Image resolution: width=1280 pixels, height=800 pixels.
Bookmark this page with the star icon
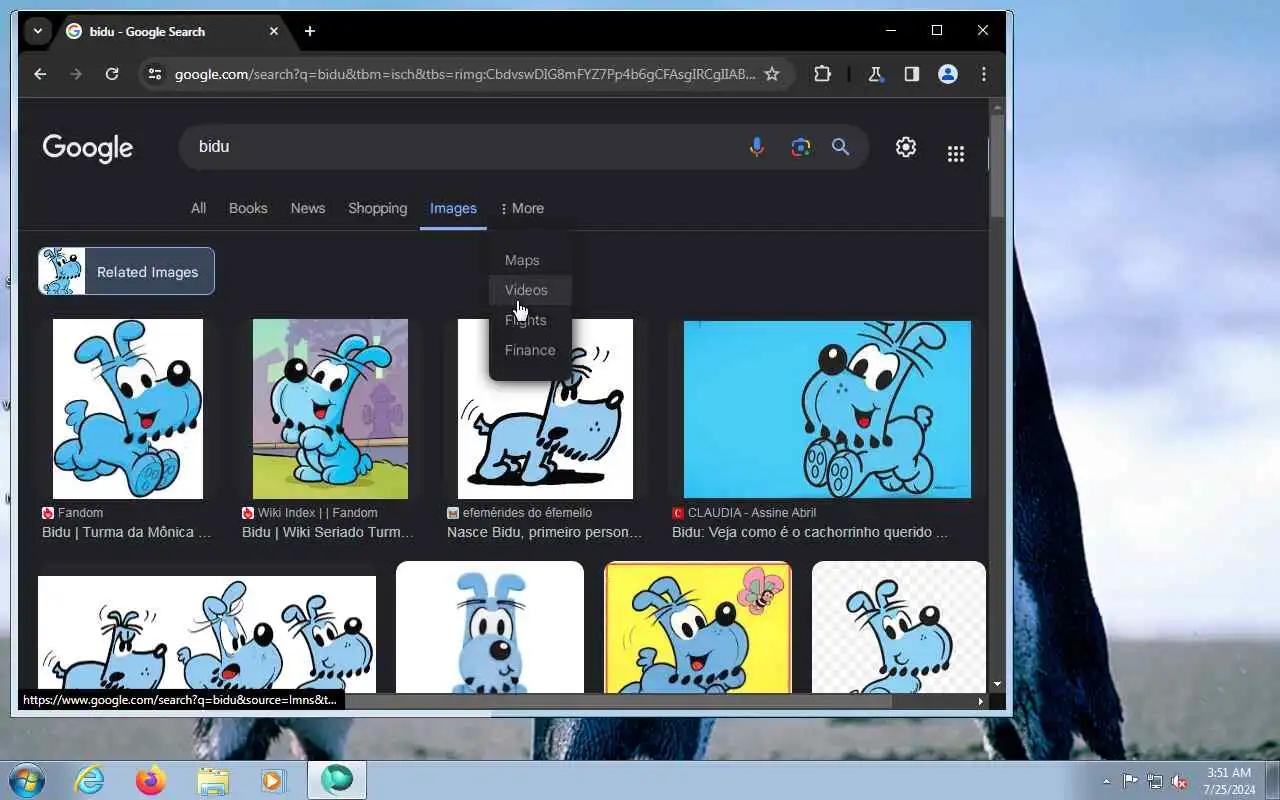772,74
